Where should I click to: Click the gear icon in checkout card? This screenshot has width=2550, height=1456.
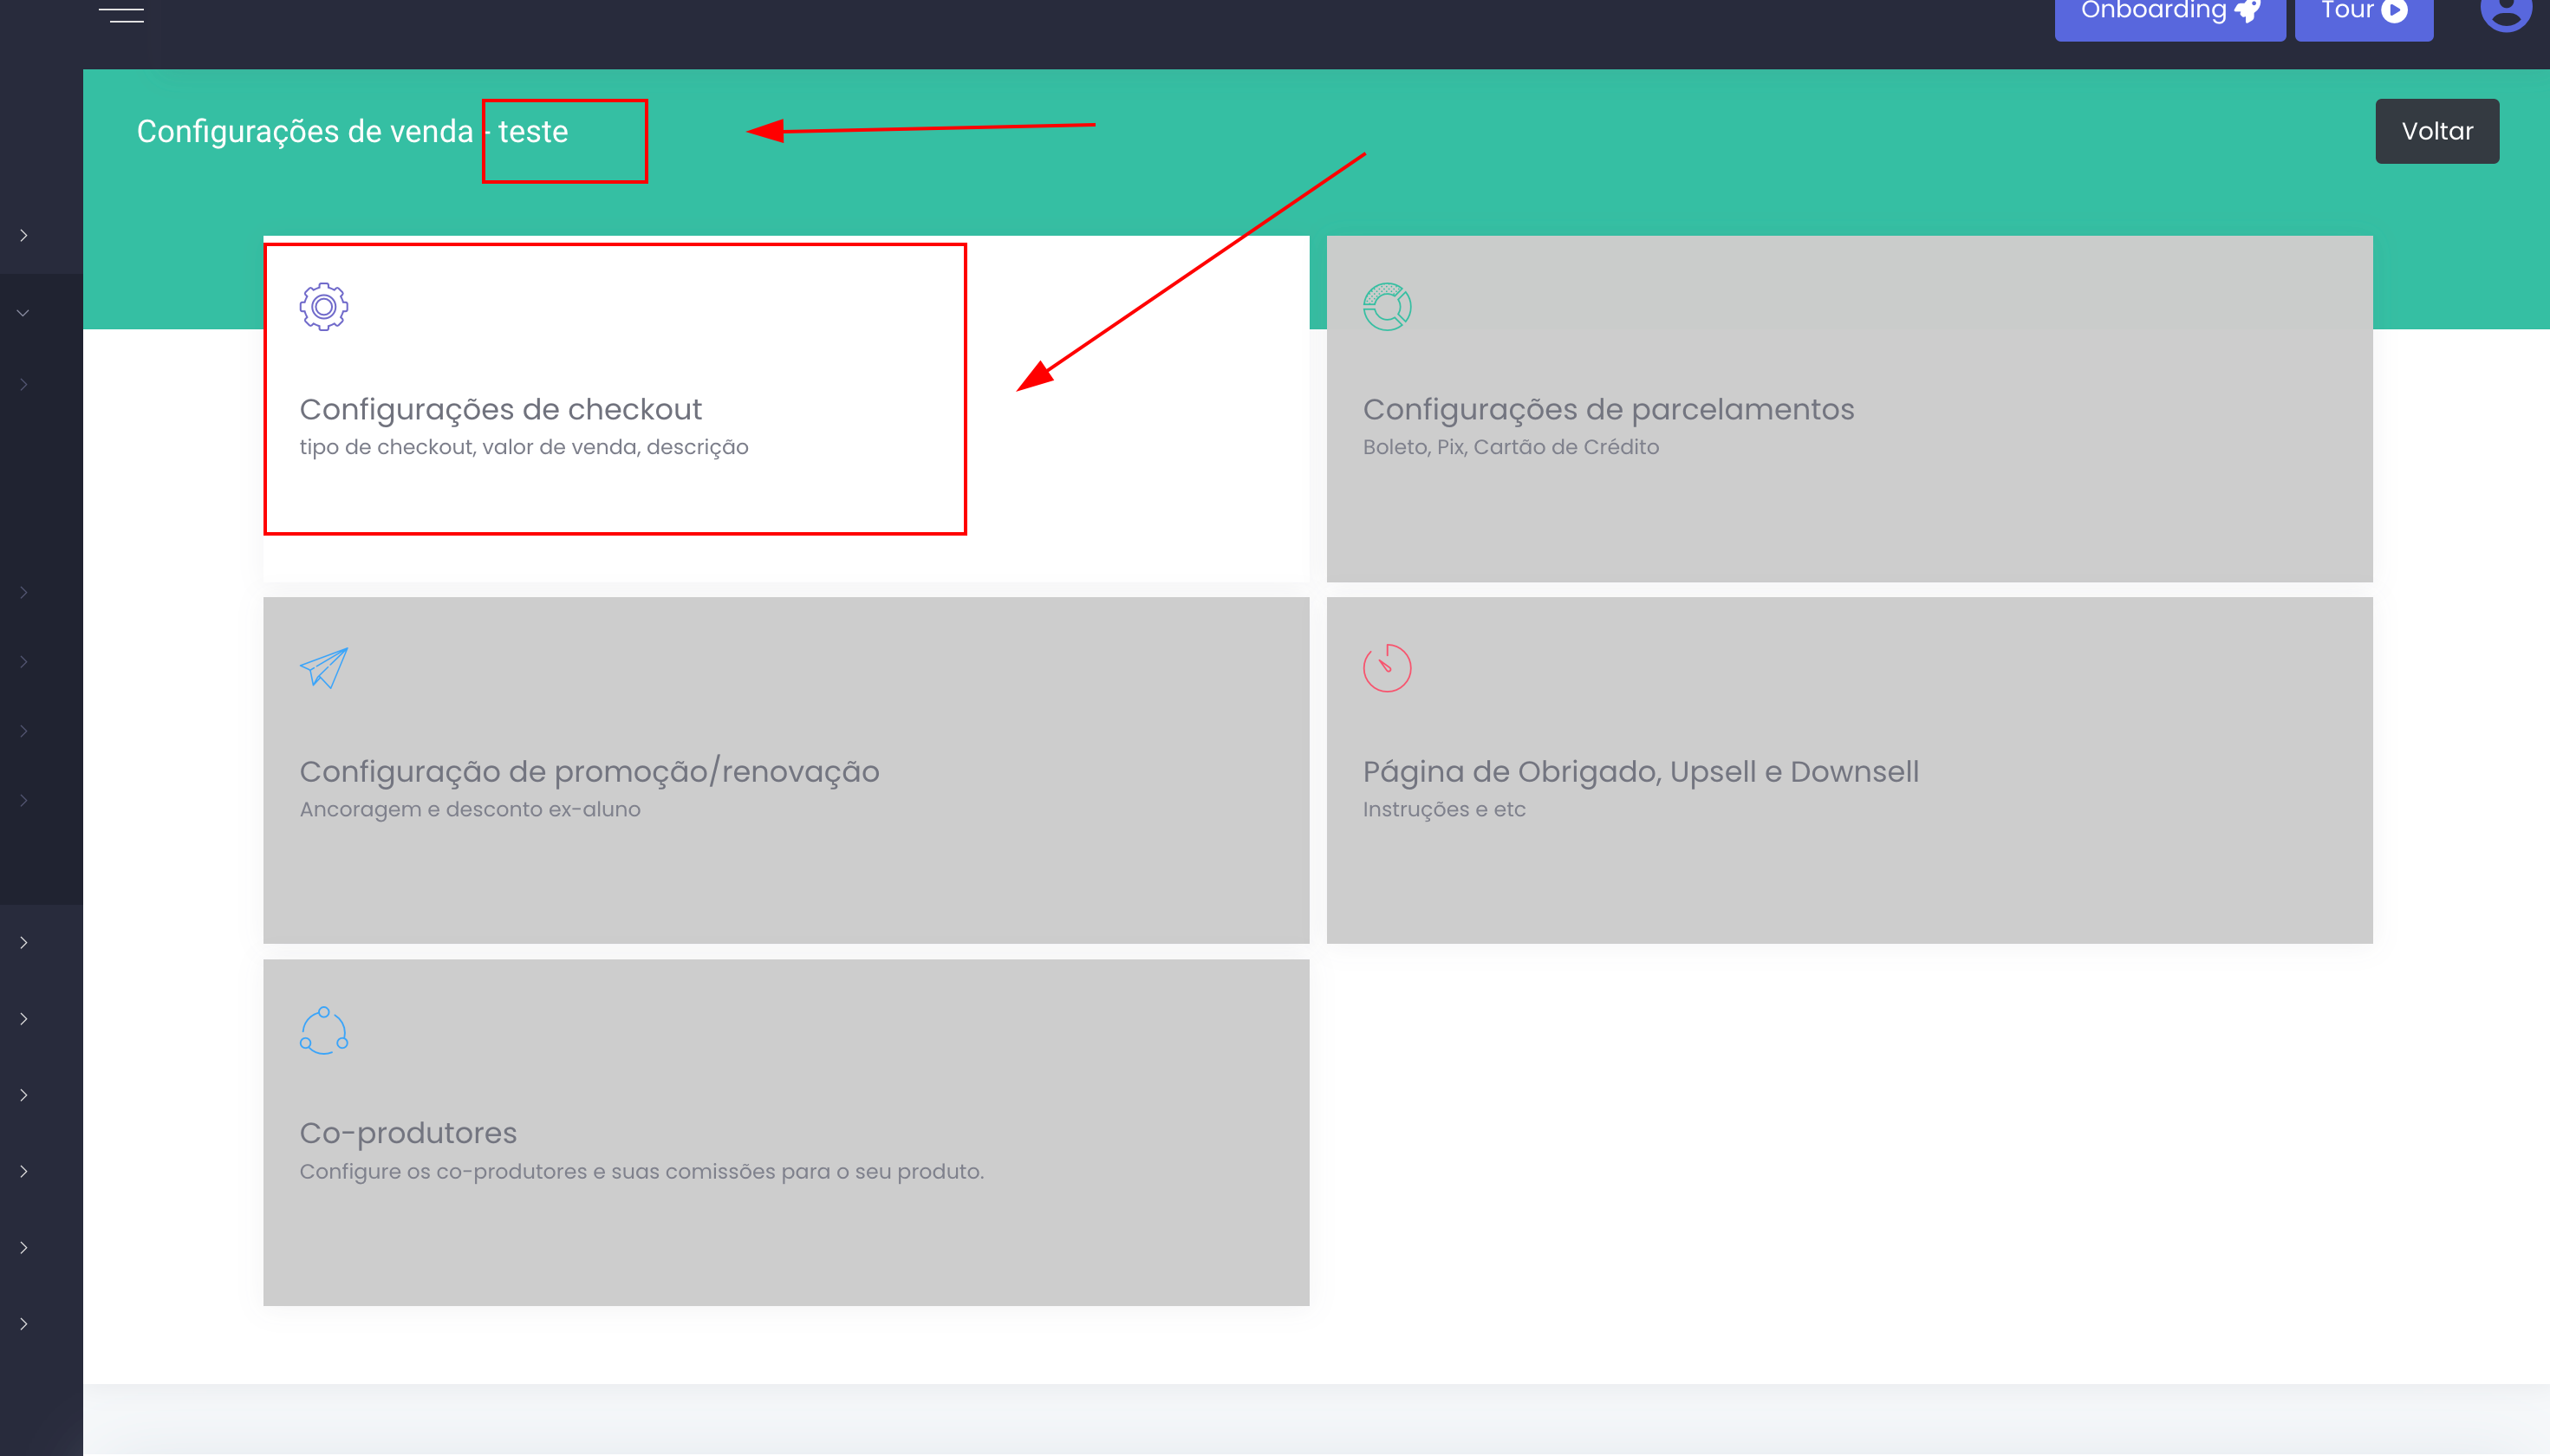tap(323, 307)
